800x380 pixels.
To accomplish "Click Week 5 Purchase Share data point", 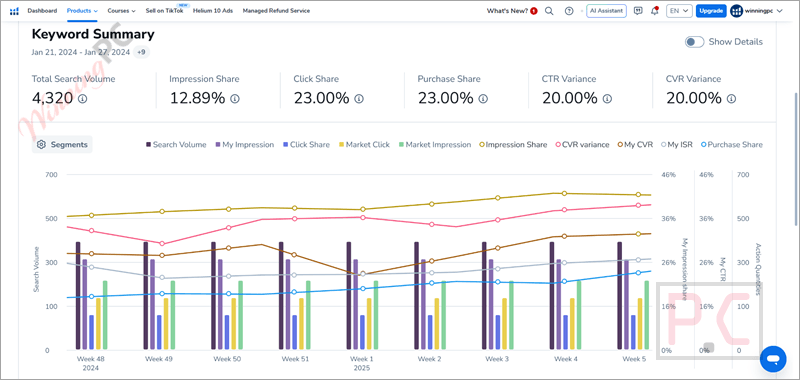I will point(638,272).
